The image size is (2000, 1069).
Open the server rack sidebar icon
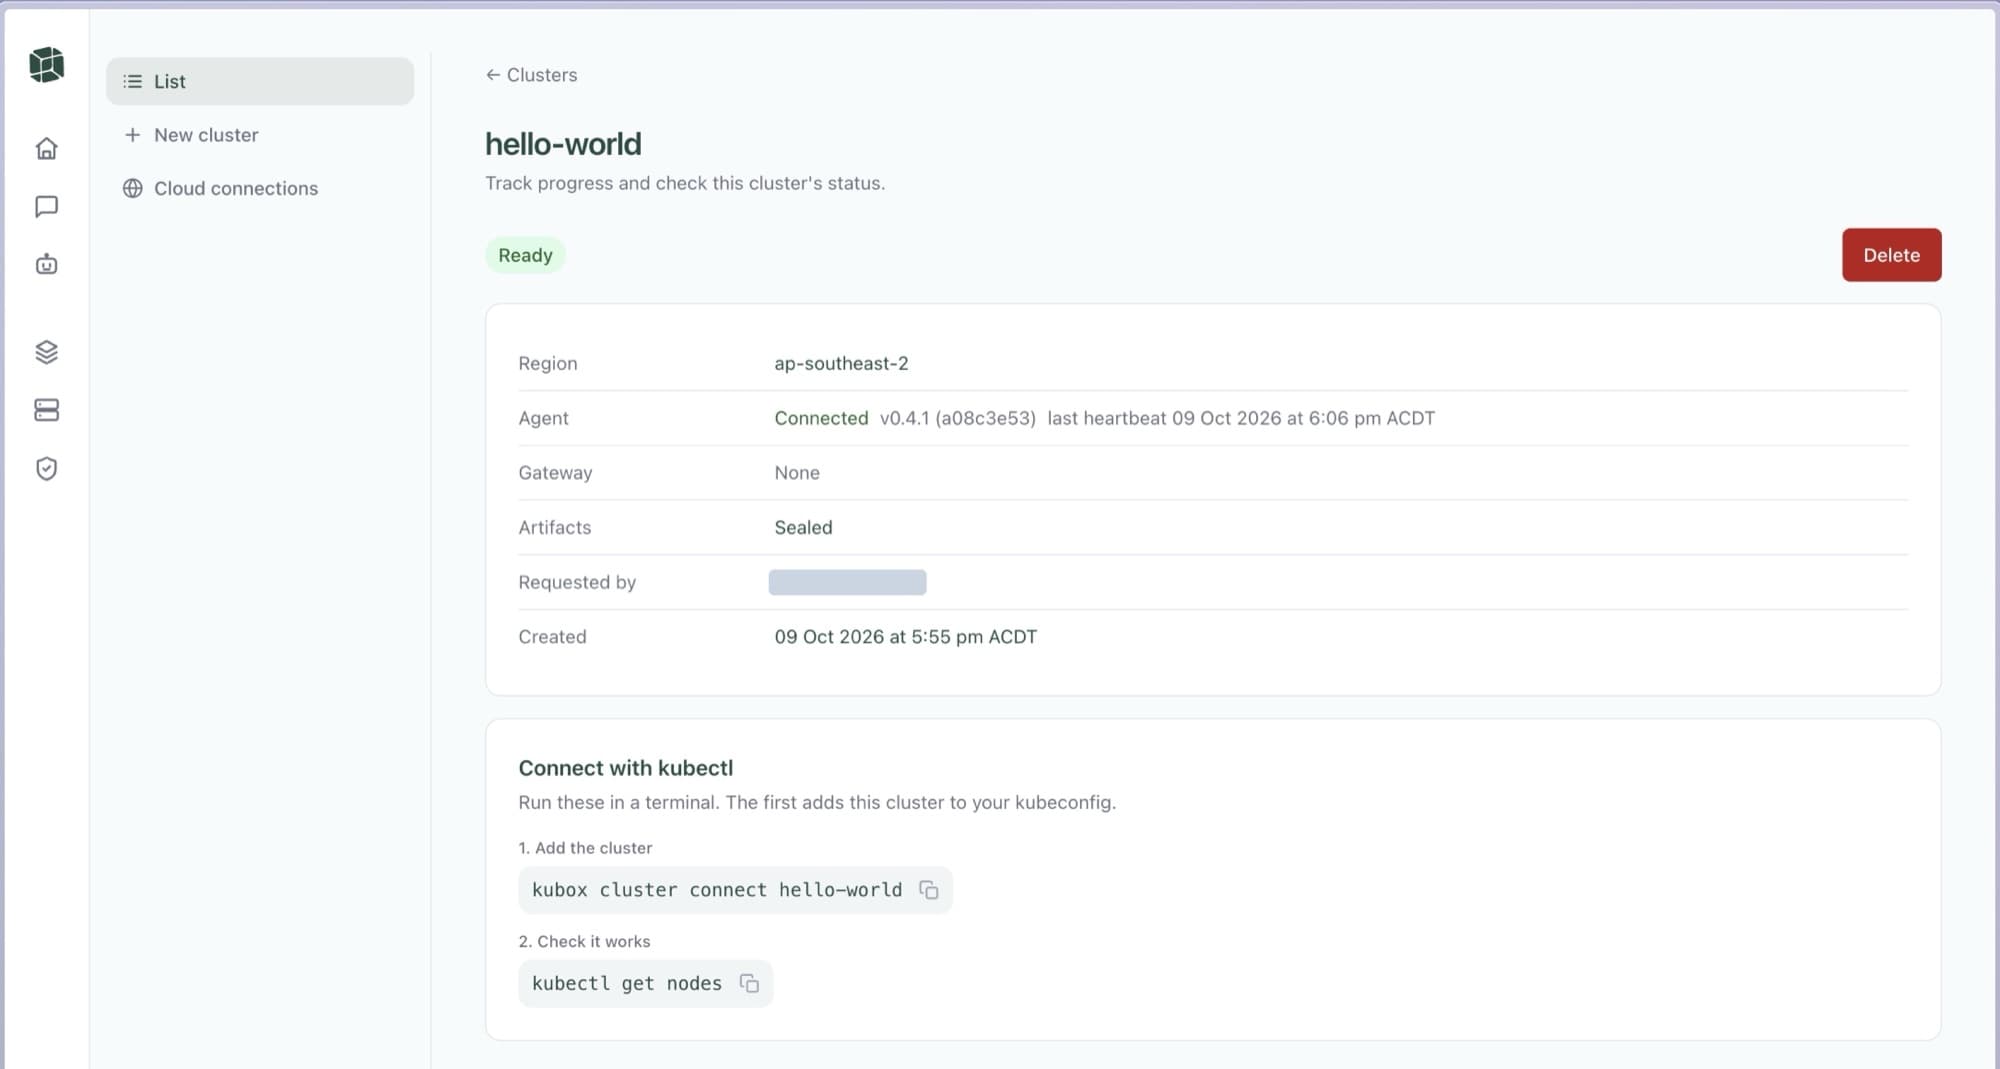46,410
